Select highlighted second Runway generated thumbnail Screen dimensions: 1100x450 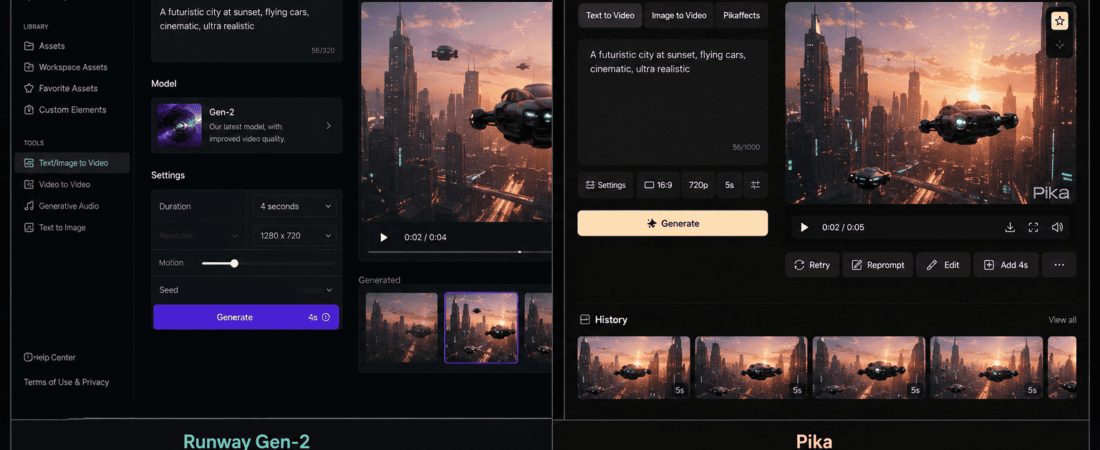point(481,328)
